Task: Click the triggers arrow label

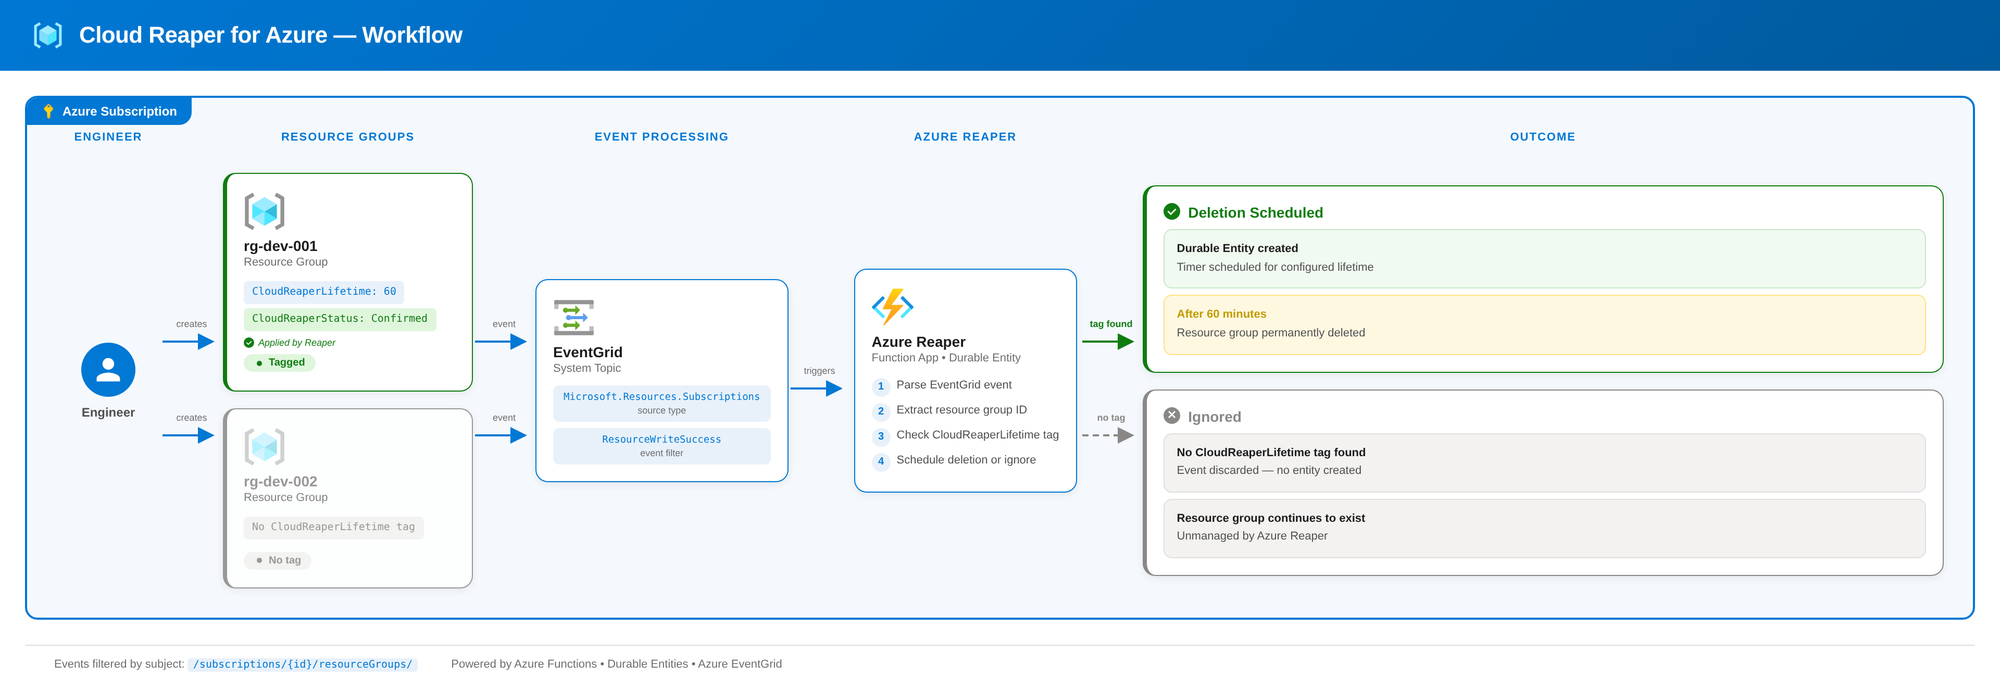Action: pos(819,371)
